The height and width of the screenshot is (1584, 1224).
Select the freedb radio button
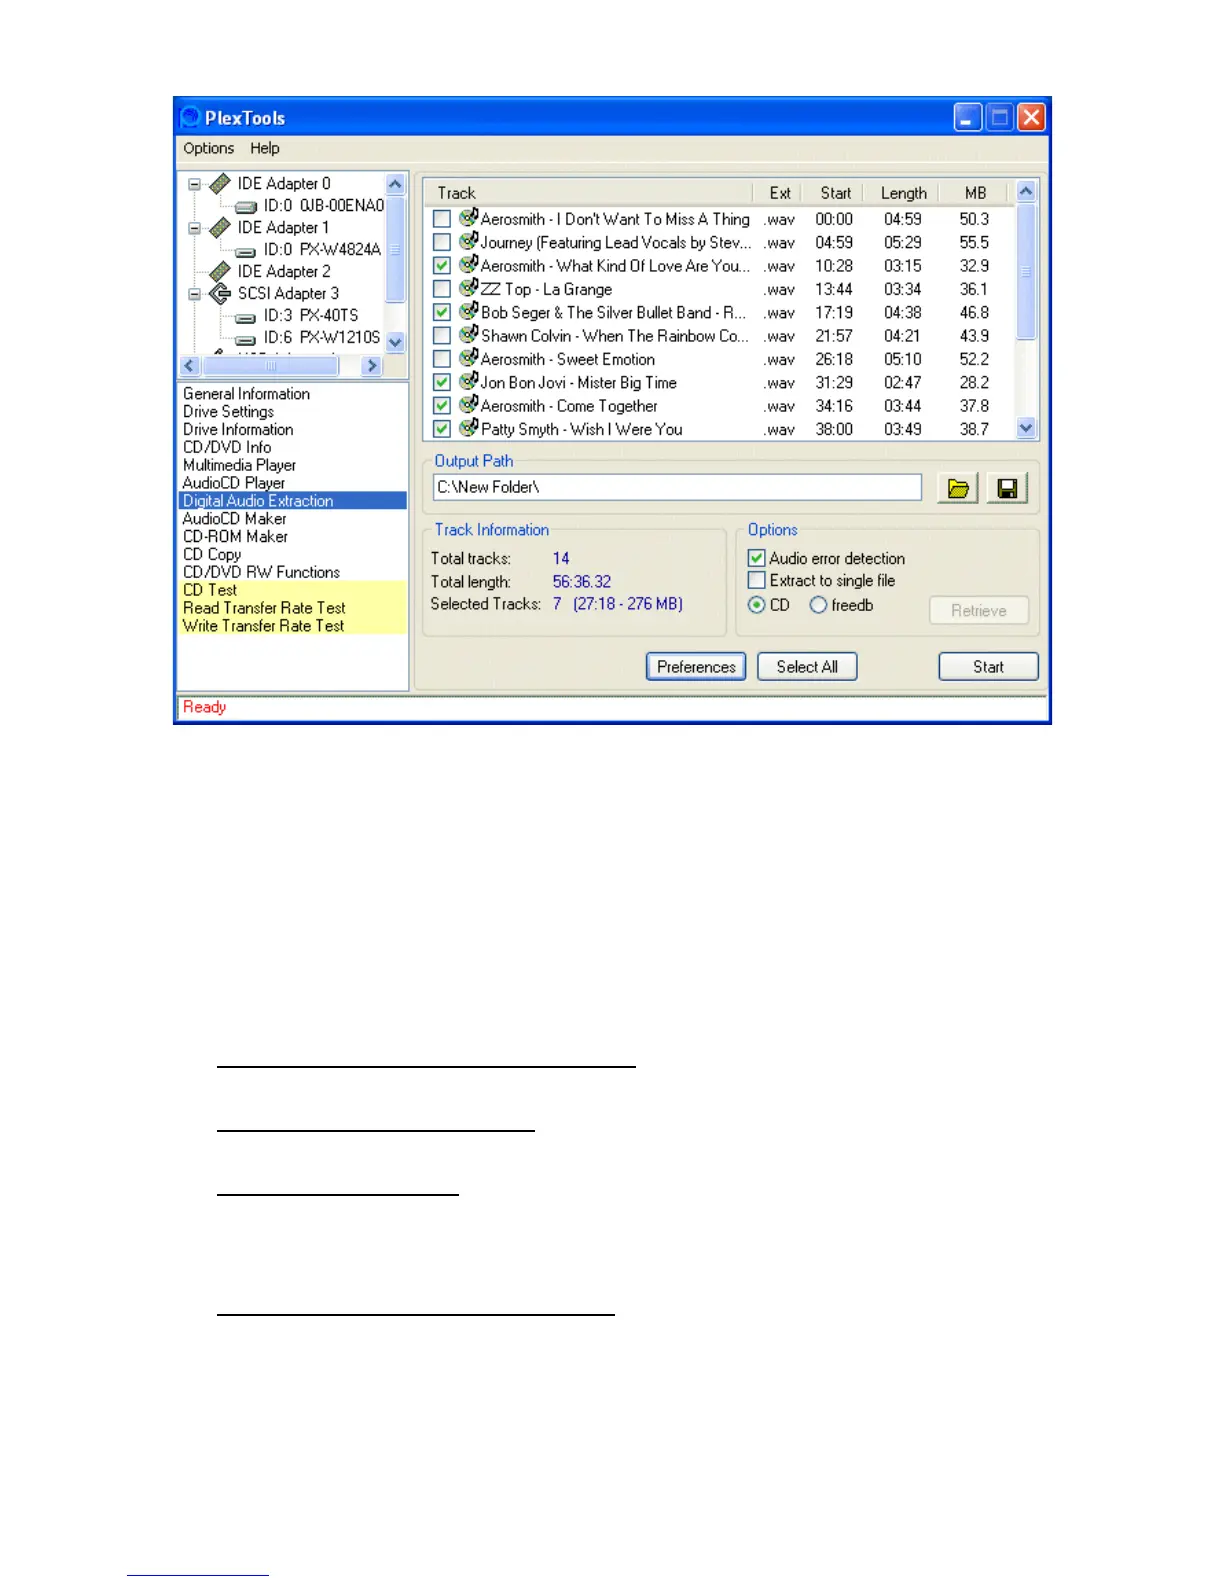tap(818, 605)
